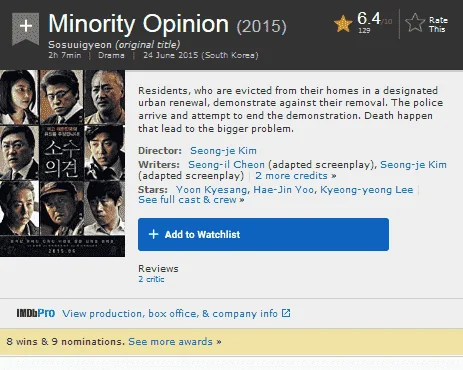Click the external link icon after company info

coord(286,313)
